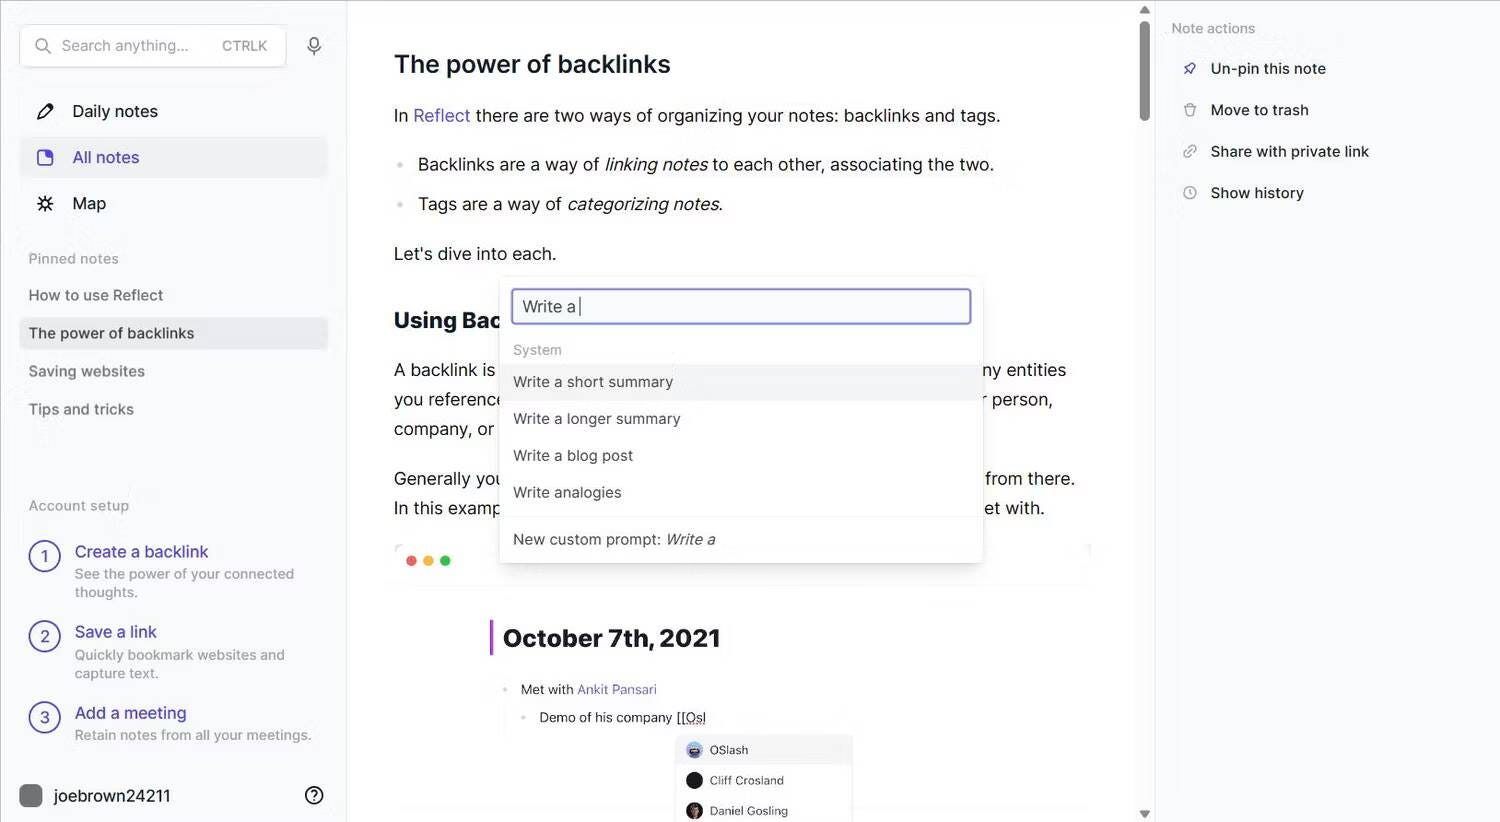This screenshot has height=822, width=1500.
Task: Create new custom prompt 'Write a'
Action: click(614, 540)
